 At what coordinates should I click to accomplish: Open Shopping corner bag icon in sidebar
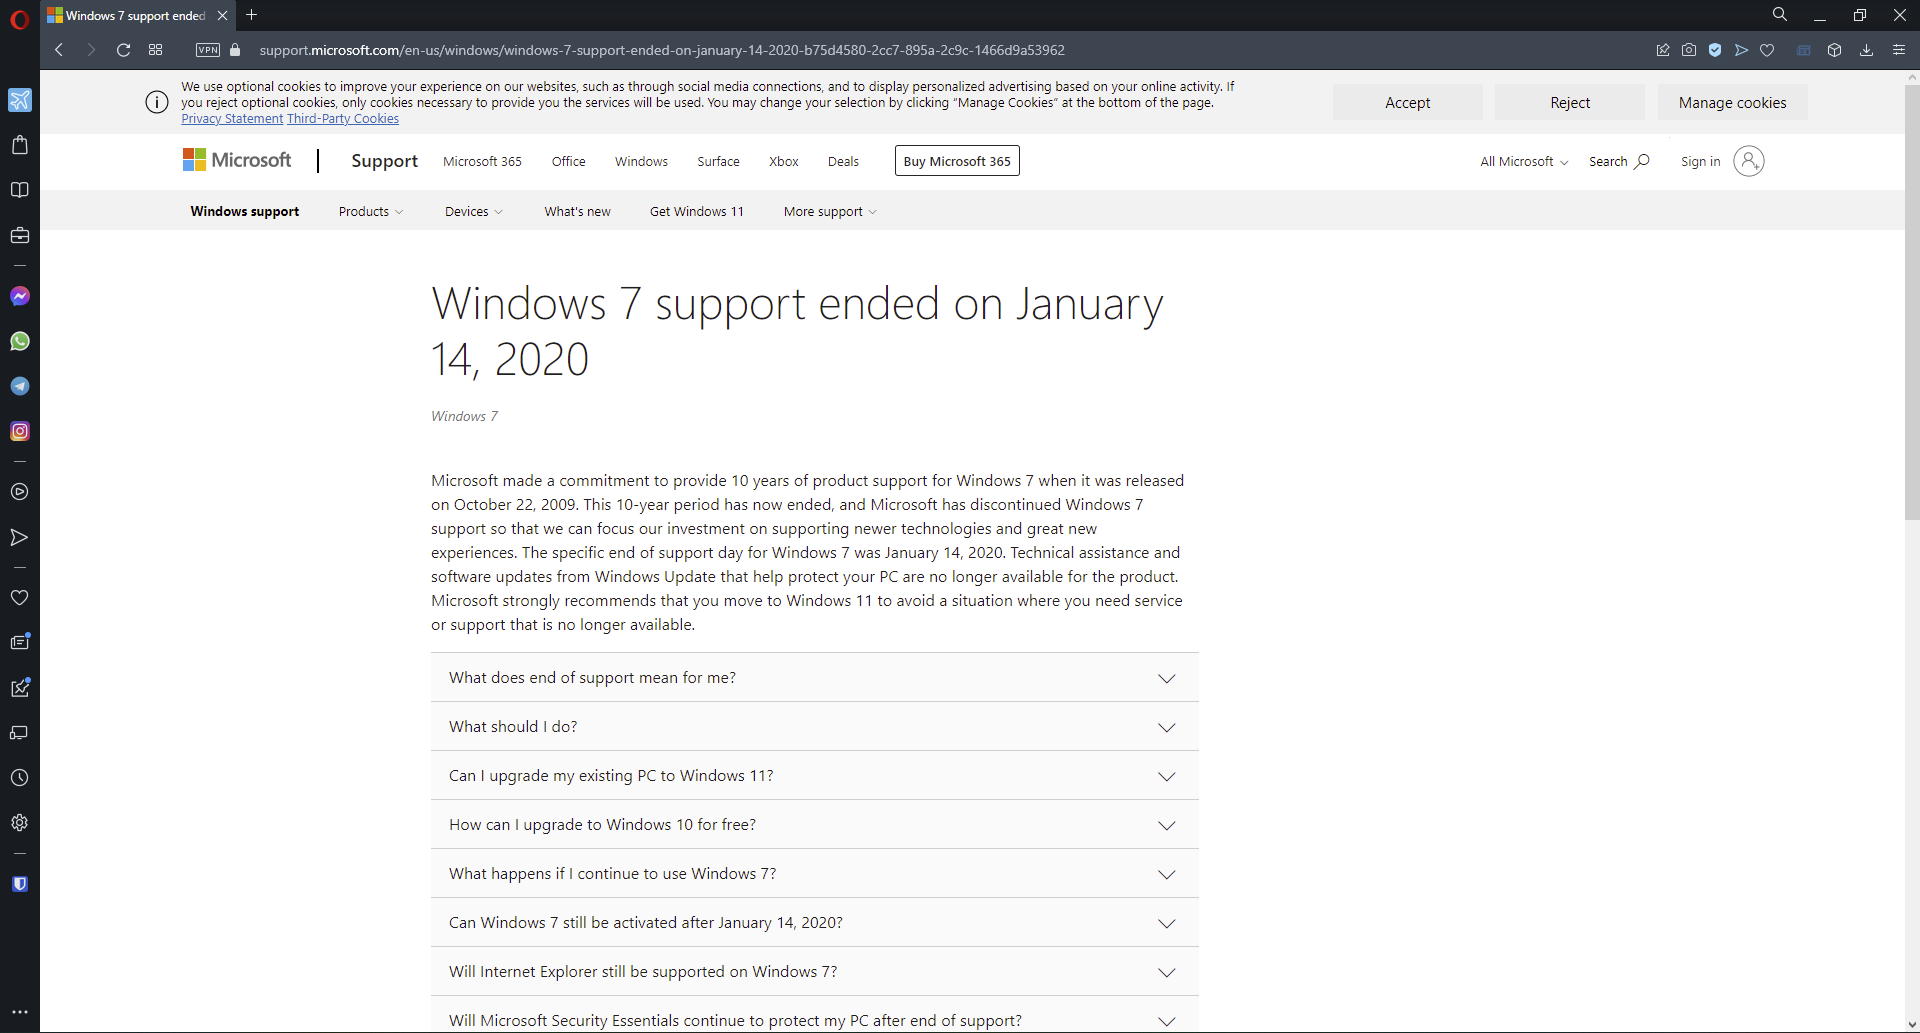20,145
